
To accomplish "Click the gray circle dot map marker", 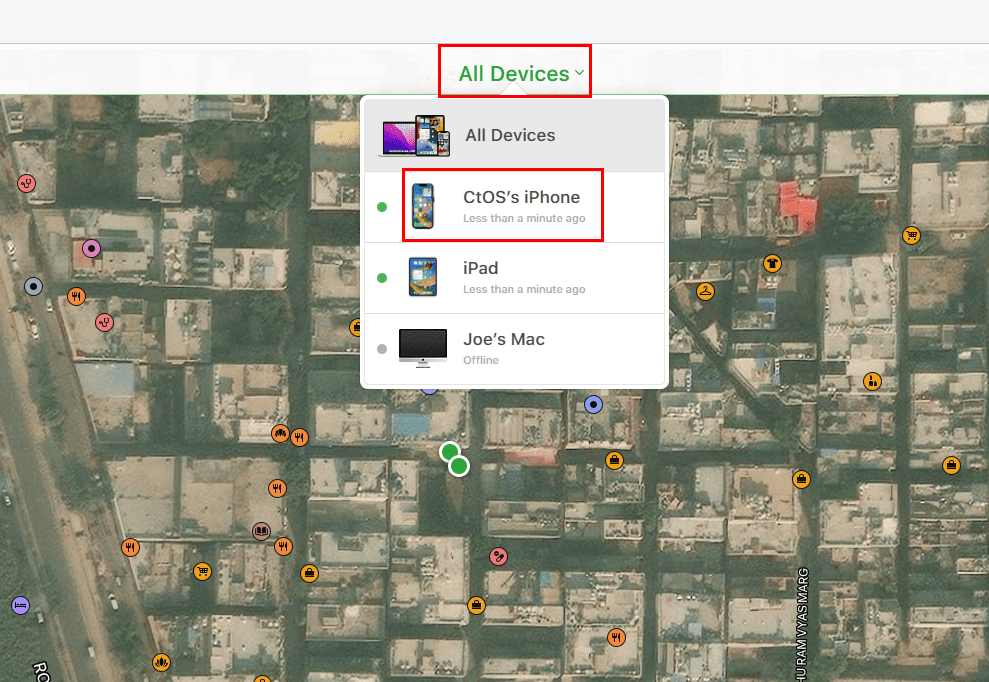I will pos(33,287).
